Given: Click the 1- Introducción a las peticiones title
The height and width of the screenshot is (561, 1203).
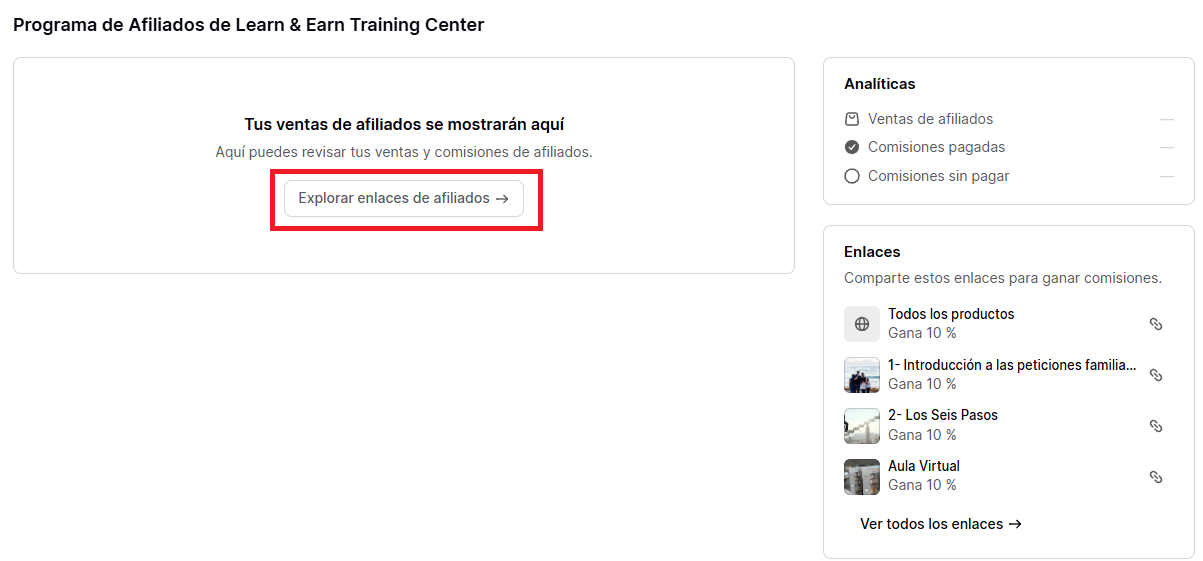Looking at the screenshot, I should coord(1012,365).
